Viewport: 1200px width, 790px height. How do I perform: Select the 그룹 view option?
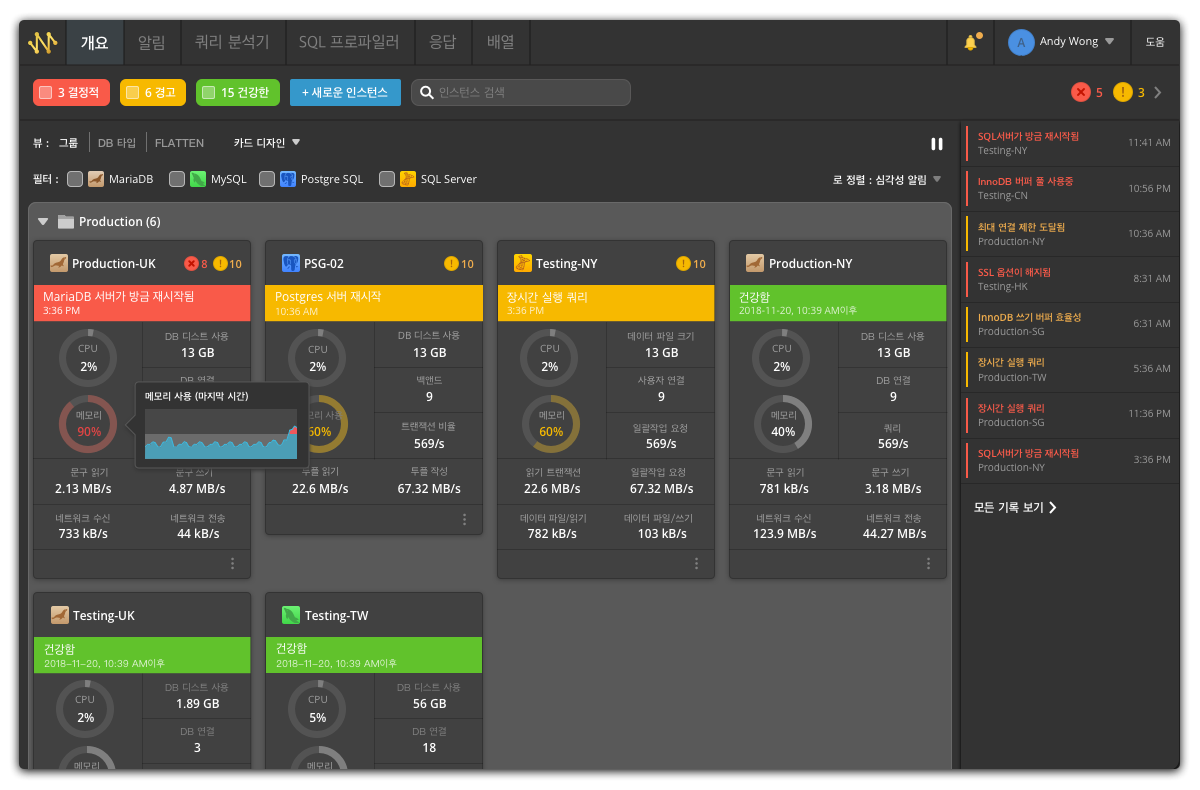tap(68, 143)
